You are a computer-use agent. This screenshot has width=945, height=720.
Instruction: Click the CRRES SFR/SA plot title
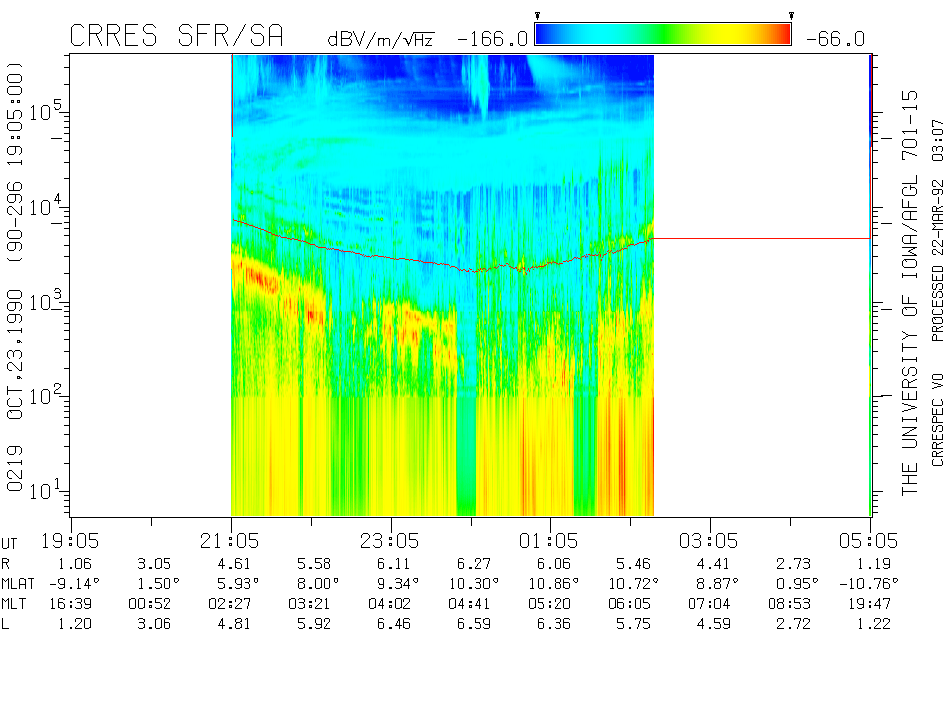click(176, 36)
